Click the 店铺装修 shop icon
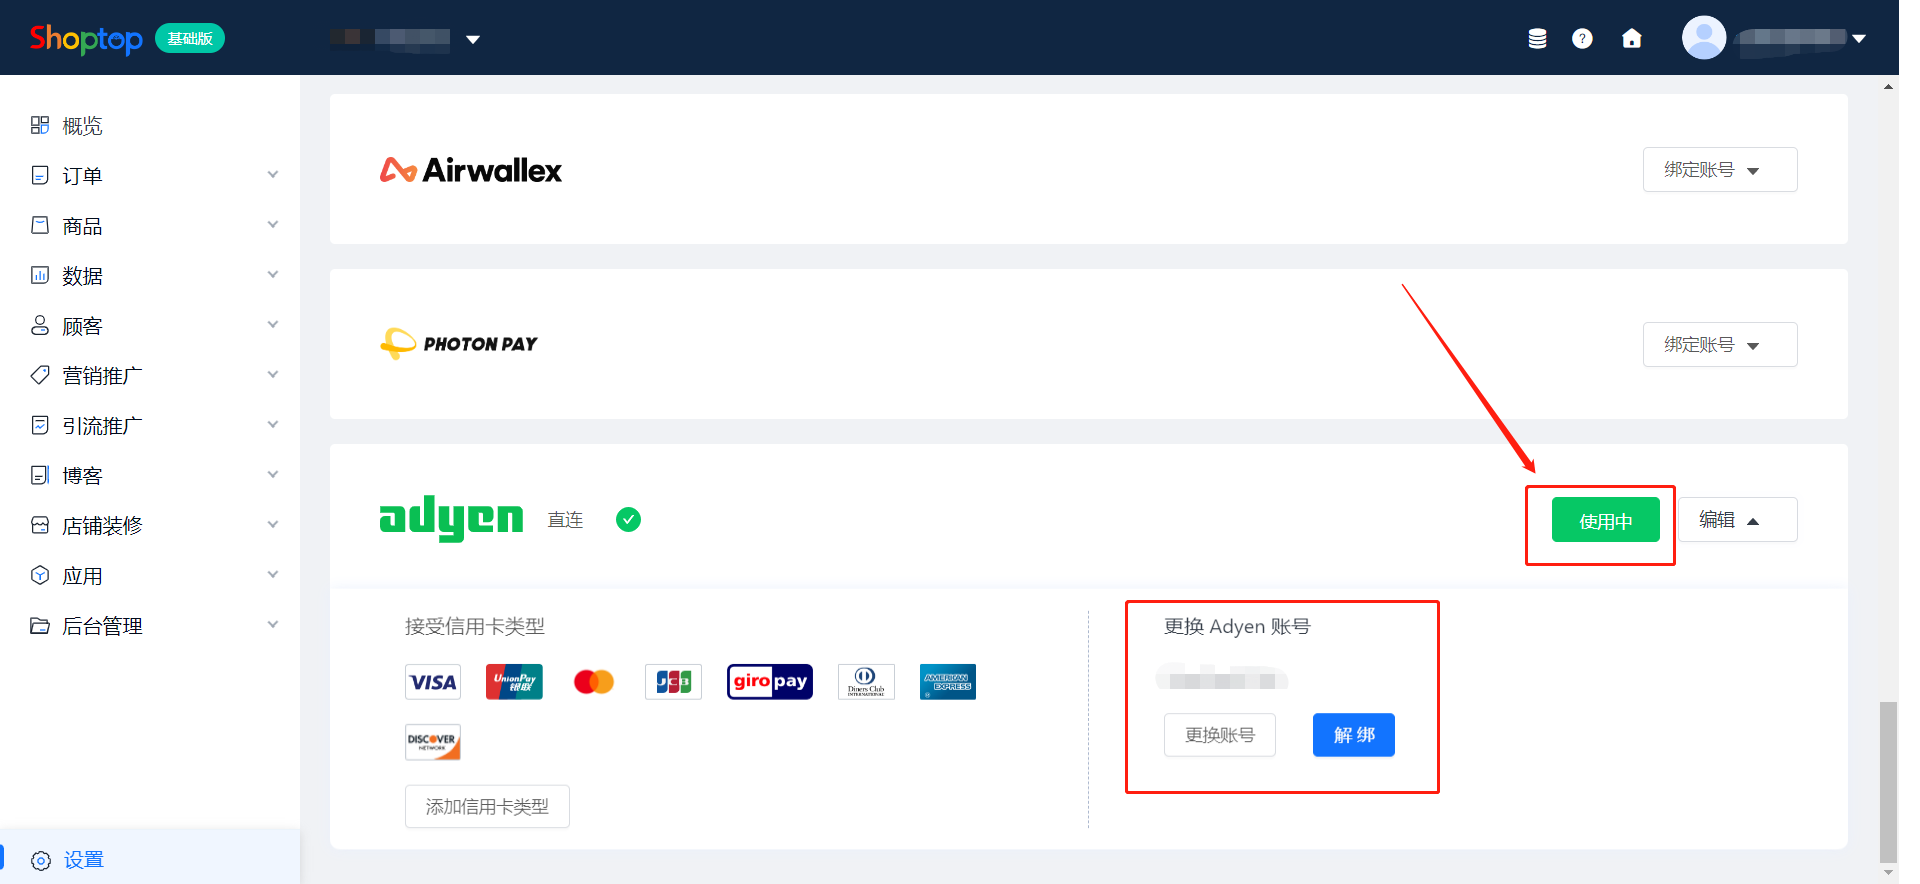The image size is (1920, 884). tap(40, 525)
